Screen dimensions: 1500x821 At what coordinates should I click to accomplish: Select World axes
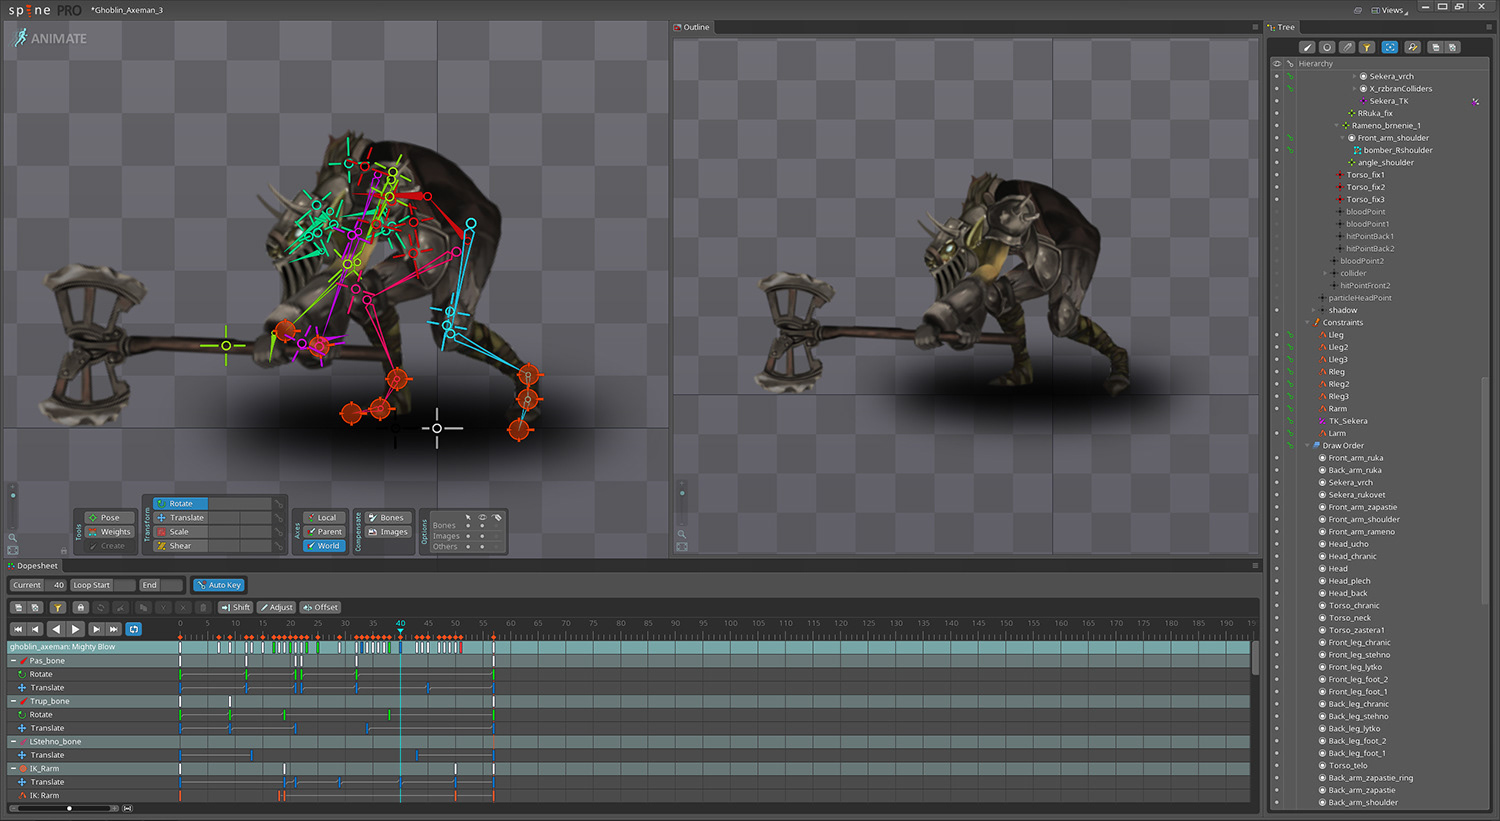(326, 546)
